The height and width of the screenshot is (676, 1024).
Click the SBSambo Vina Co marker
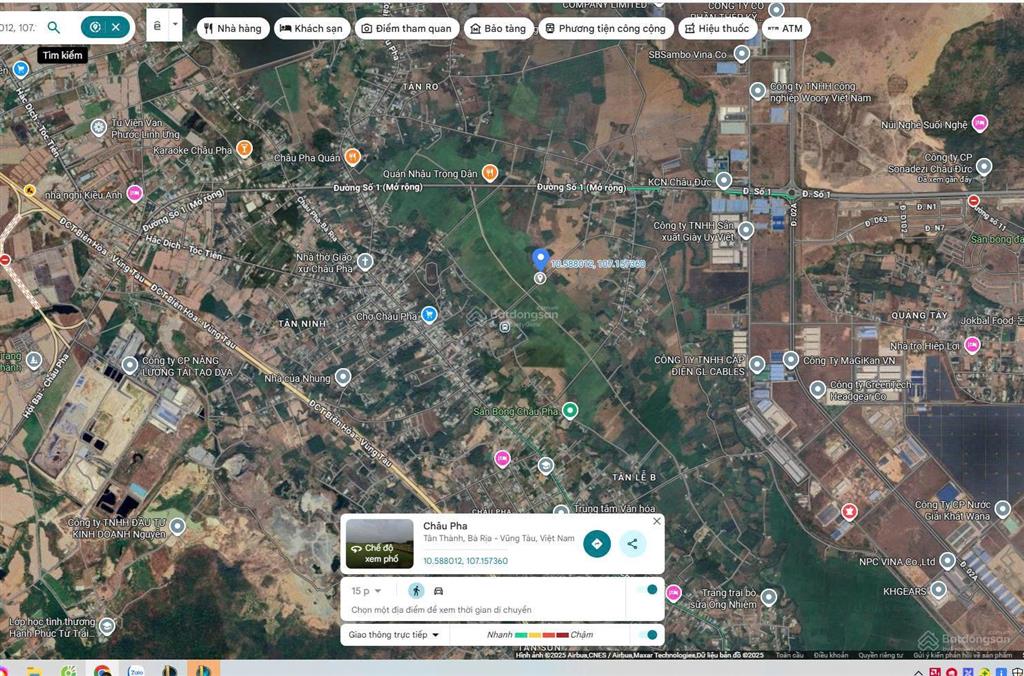tap(741, 54)
